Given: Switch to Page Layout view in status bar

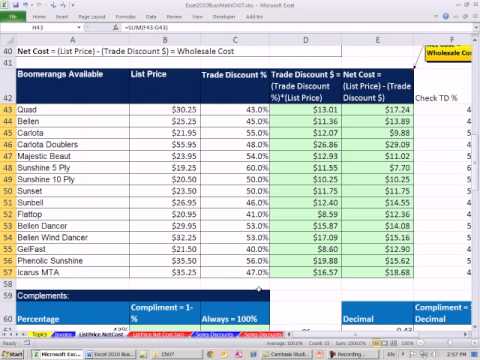Looking at the screenshot, I should point(385,343).
